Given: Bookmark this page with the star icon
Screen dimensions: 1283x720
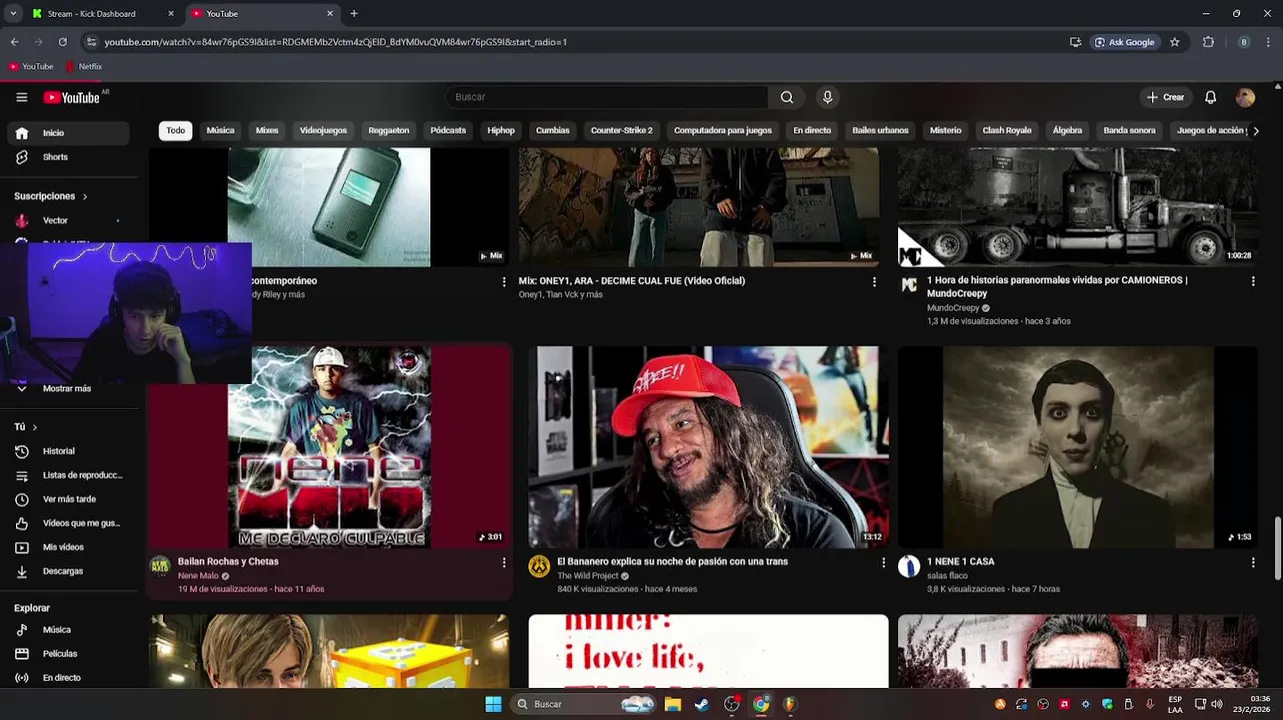Looking at the screenshot, I should [x=1175, y=42].
